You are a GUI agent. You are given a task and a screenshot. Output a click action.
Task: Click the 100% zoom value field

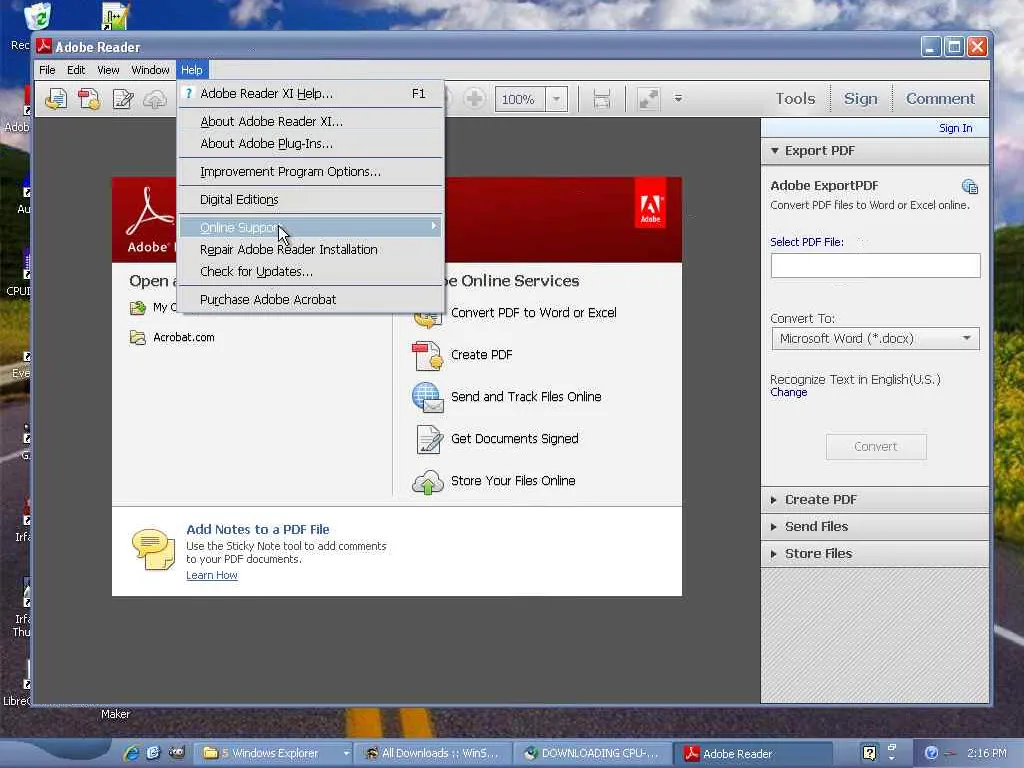[520, 99]
